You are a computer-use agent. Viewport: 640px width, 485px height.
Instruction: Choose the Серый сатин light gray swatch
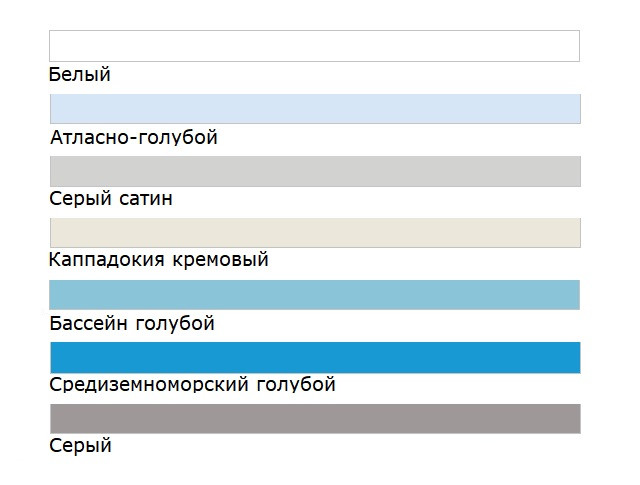pos(314,171)
